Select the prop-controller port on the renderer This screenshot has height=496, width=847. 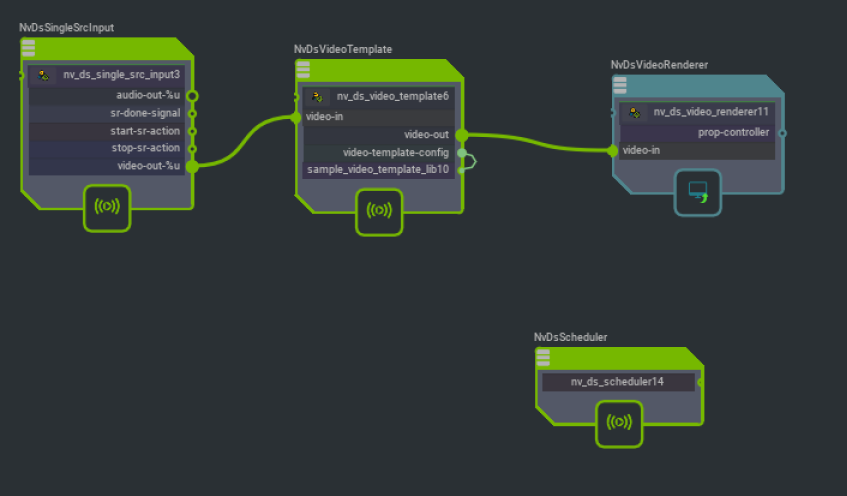coord(782,132)
